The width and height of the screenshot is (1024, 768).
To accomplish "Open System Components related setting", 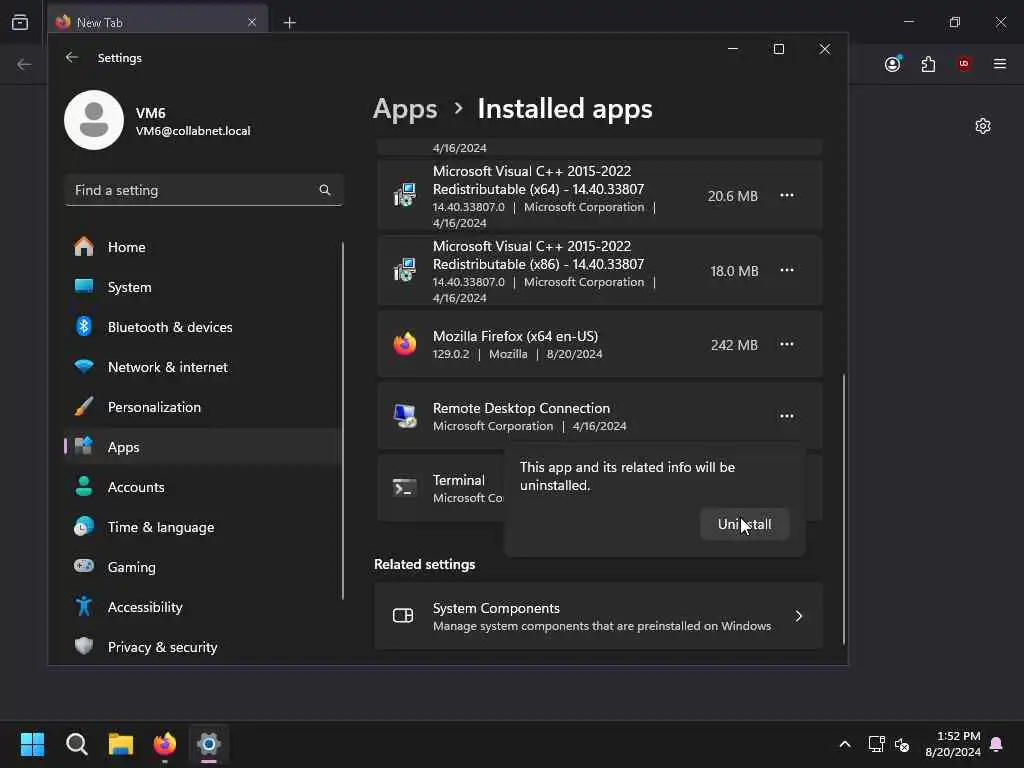I will (x=598, y=616).
